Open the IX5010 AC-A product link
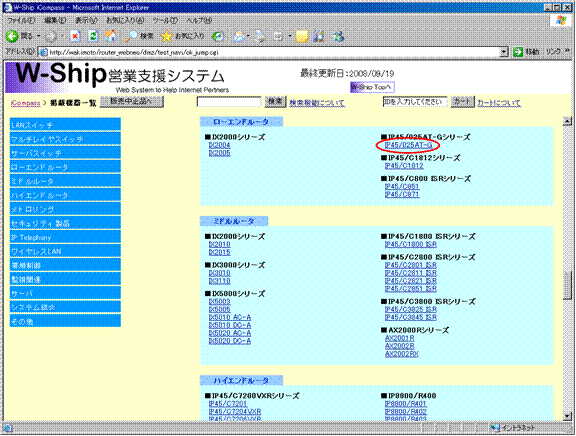Screen dimensions: 576x436 (x=230, y=317)
